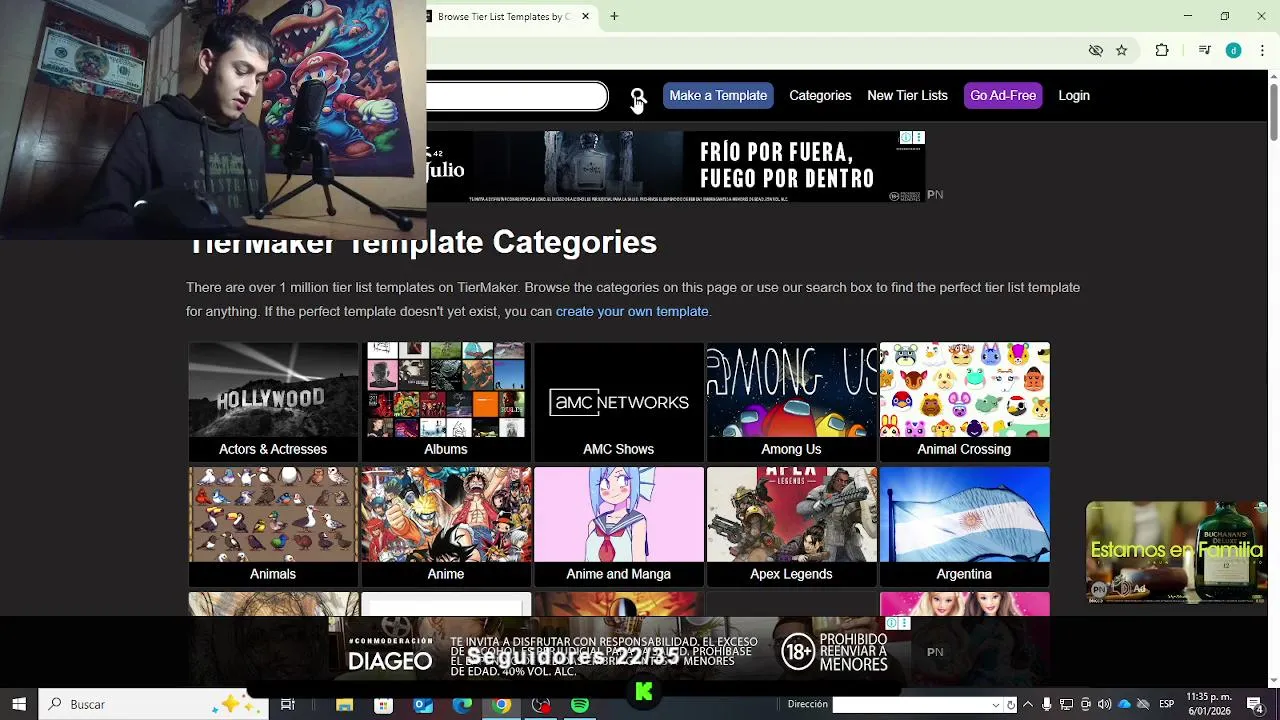
Task: Open File Explorer from the taskbar
Action: (344, 705)
